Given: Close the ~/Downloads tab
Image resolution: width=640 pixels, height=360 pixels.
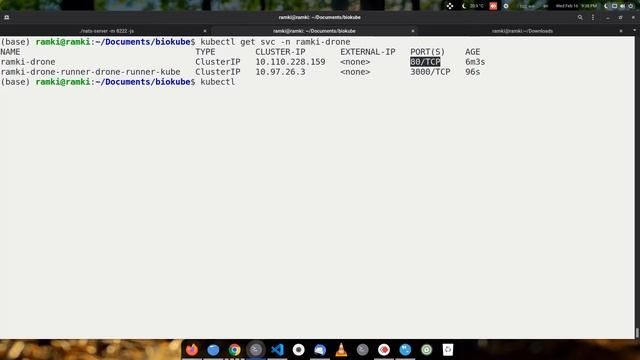Looking at the screenshot, I should pyautogui.click(x=621, y=31).
